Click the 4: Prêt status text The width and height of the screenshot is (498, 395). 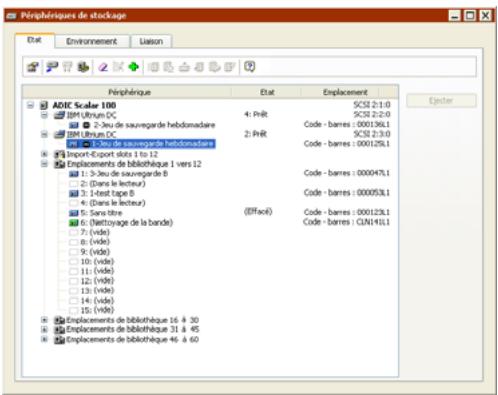256,115
